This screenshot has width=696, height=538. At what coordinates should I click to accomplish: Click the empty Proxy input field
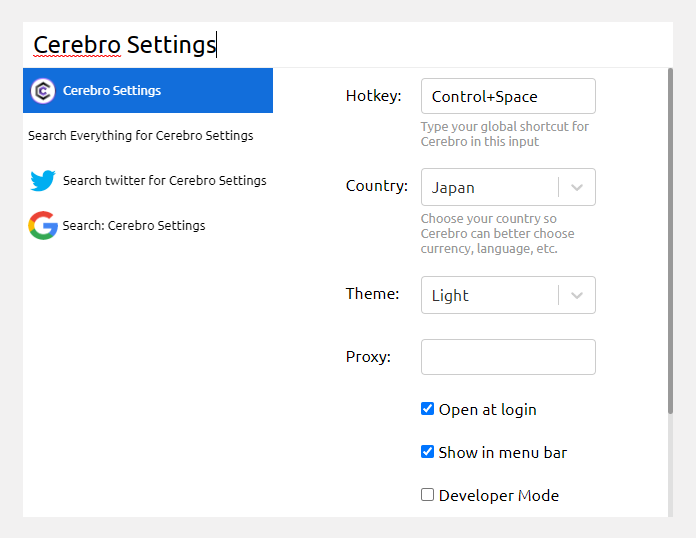(508, 357)
